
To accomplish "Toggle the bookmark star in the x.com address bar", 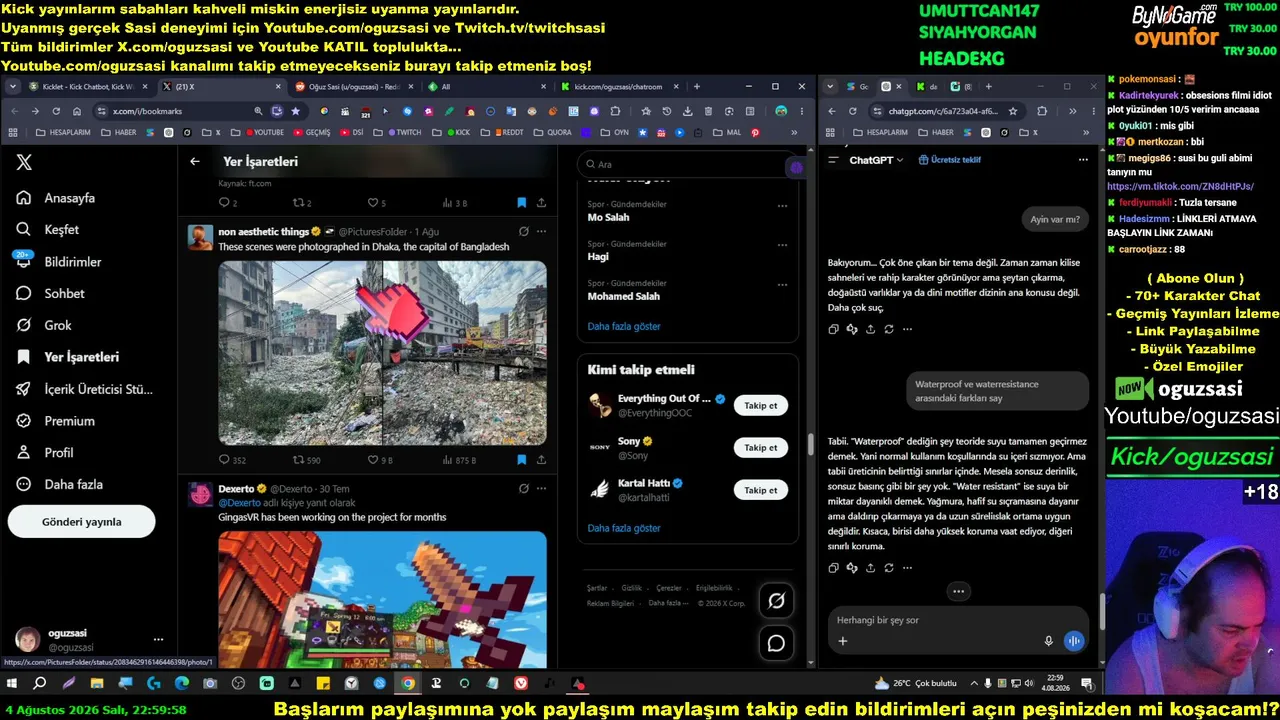I will 296,111.
